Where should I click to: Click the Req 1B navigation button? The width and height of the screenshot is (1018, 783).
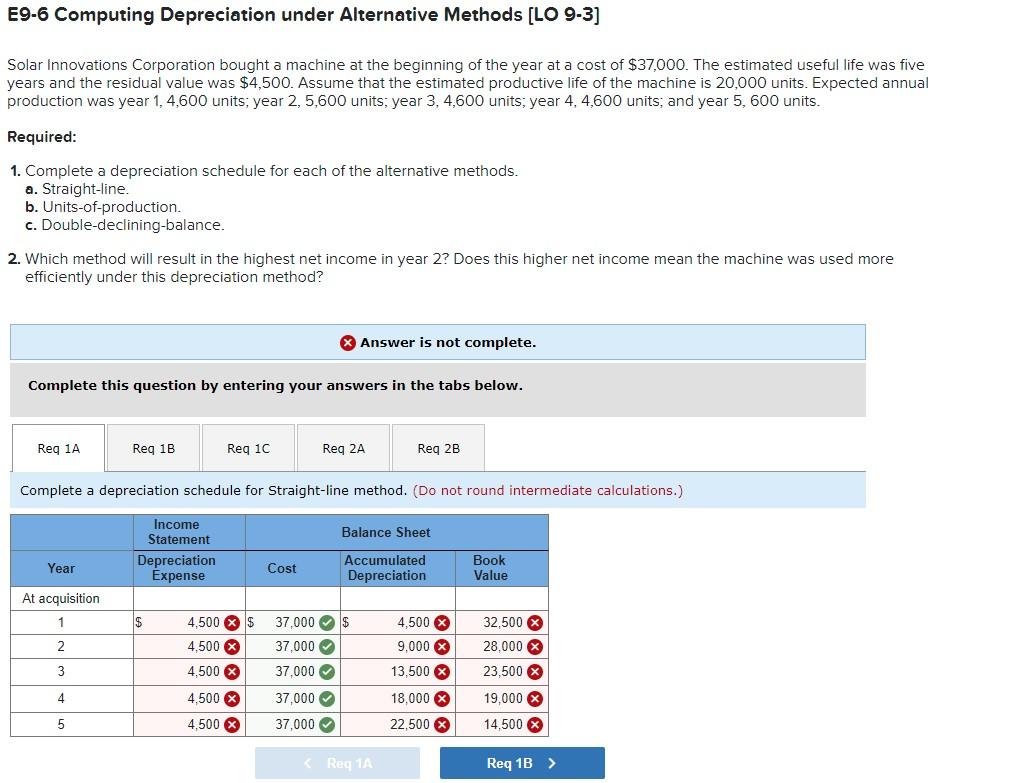[521, 762]
